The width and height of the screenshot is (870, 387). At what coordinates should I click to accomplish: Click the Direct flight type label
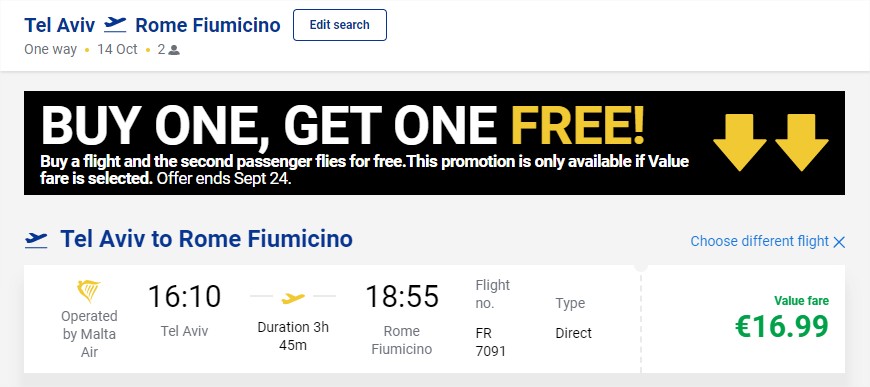(x=574, y=333)
